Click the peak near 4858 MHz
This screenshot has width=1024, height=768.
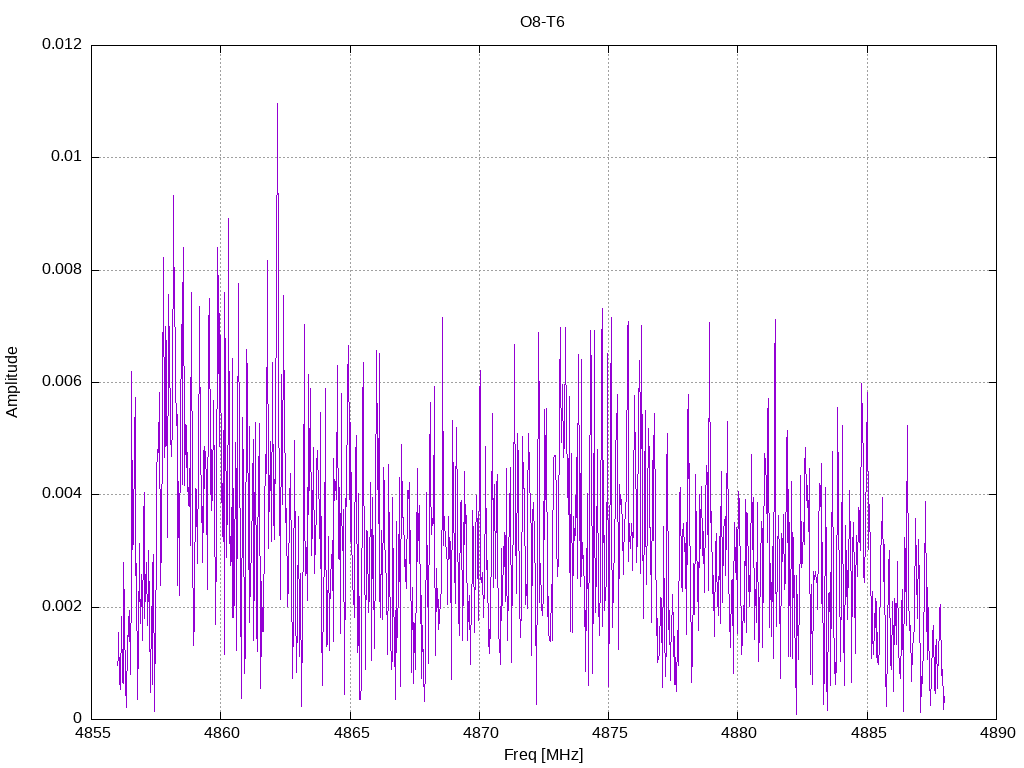coord(173,197)
